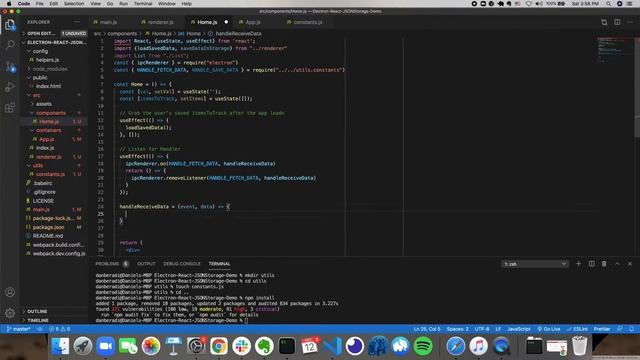This screenshot has height=360, width=640.
Task: Switch to the constants.js editor tab
Action: pyautogui.click(x=307, y=22)
